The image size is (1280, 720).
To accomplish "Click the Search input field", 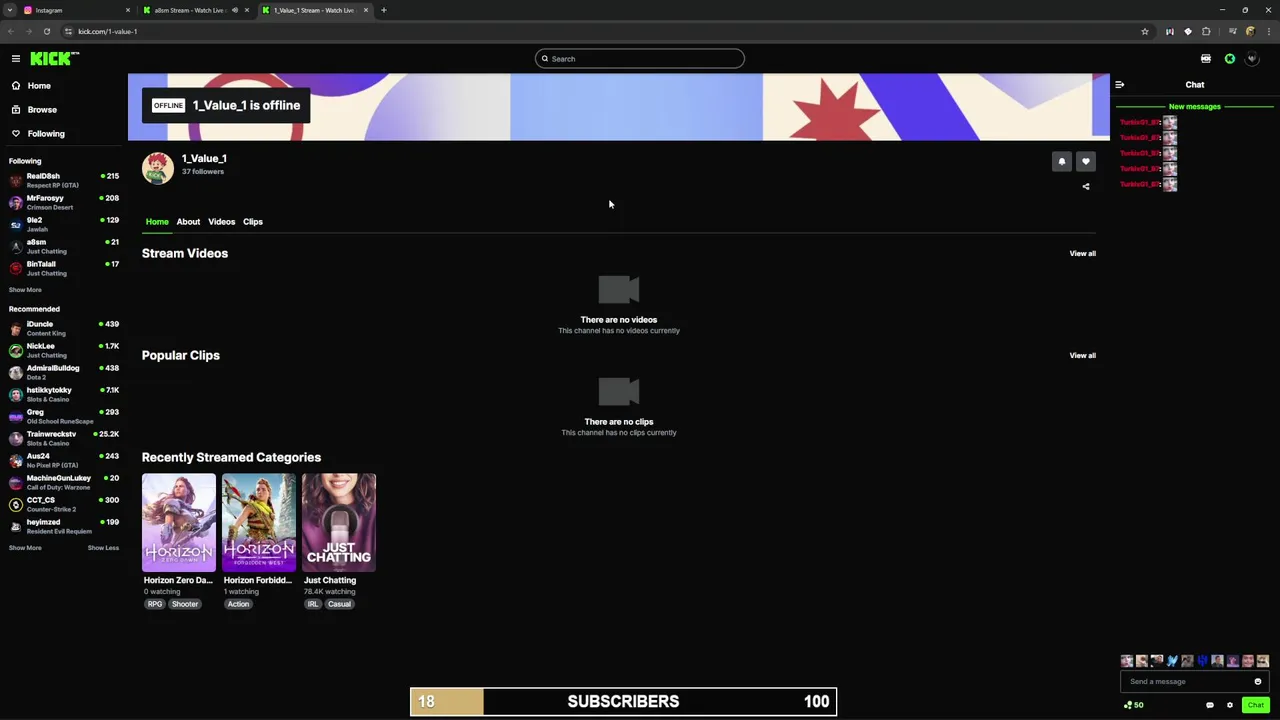I will pos(640,59).
